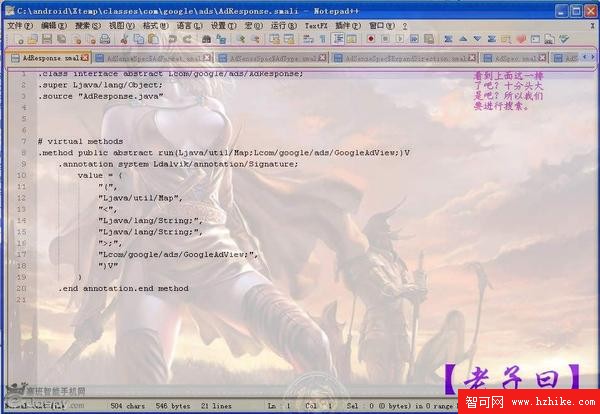Toggle synchronize horizontal scrolling icon
The width and height of the screenshot is (600, 414).
click(289, 39)
